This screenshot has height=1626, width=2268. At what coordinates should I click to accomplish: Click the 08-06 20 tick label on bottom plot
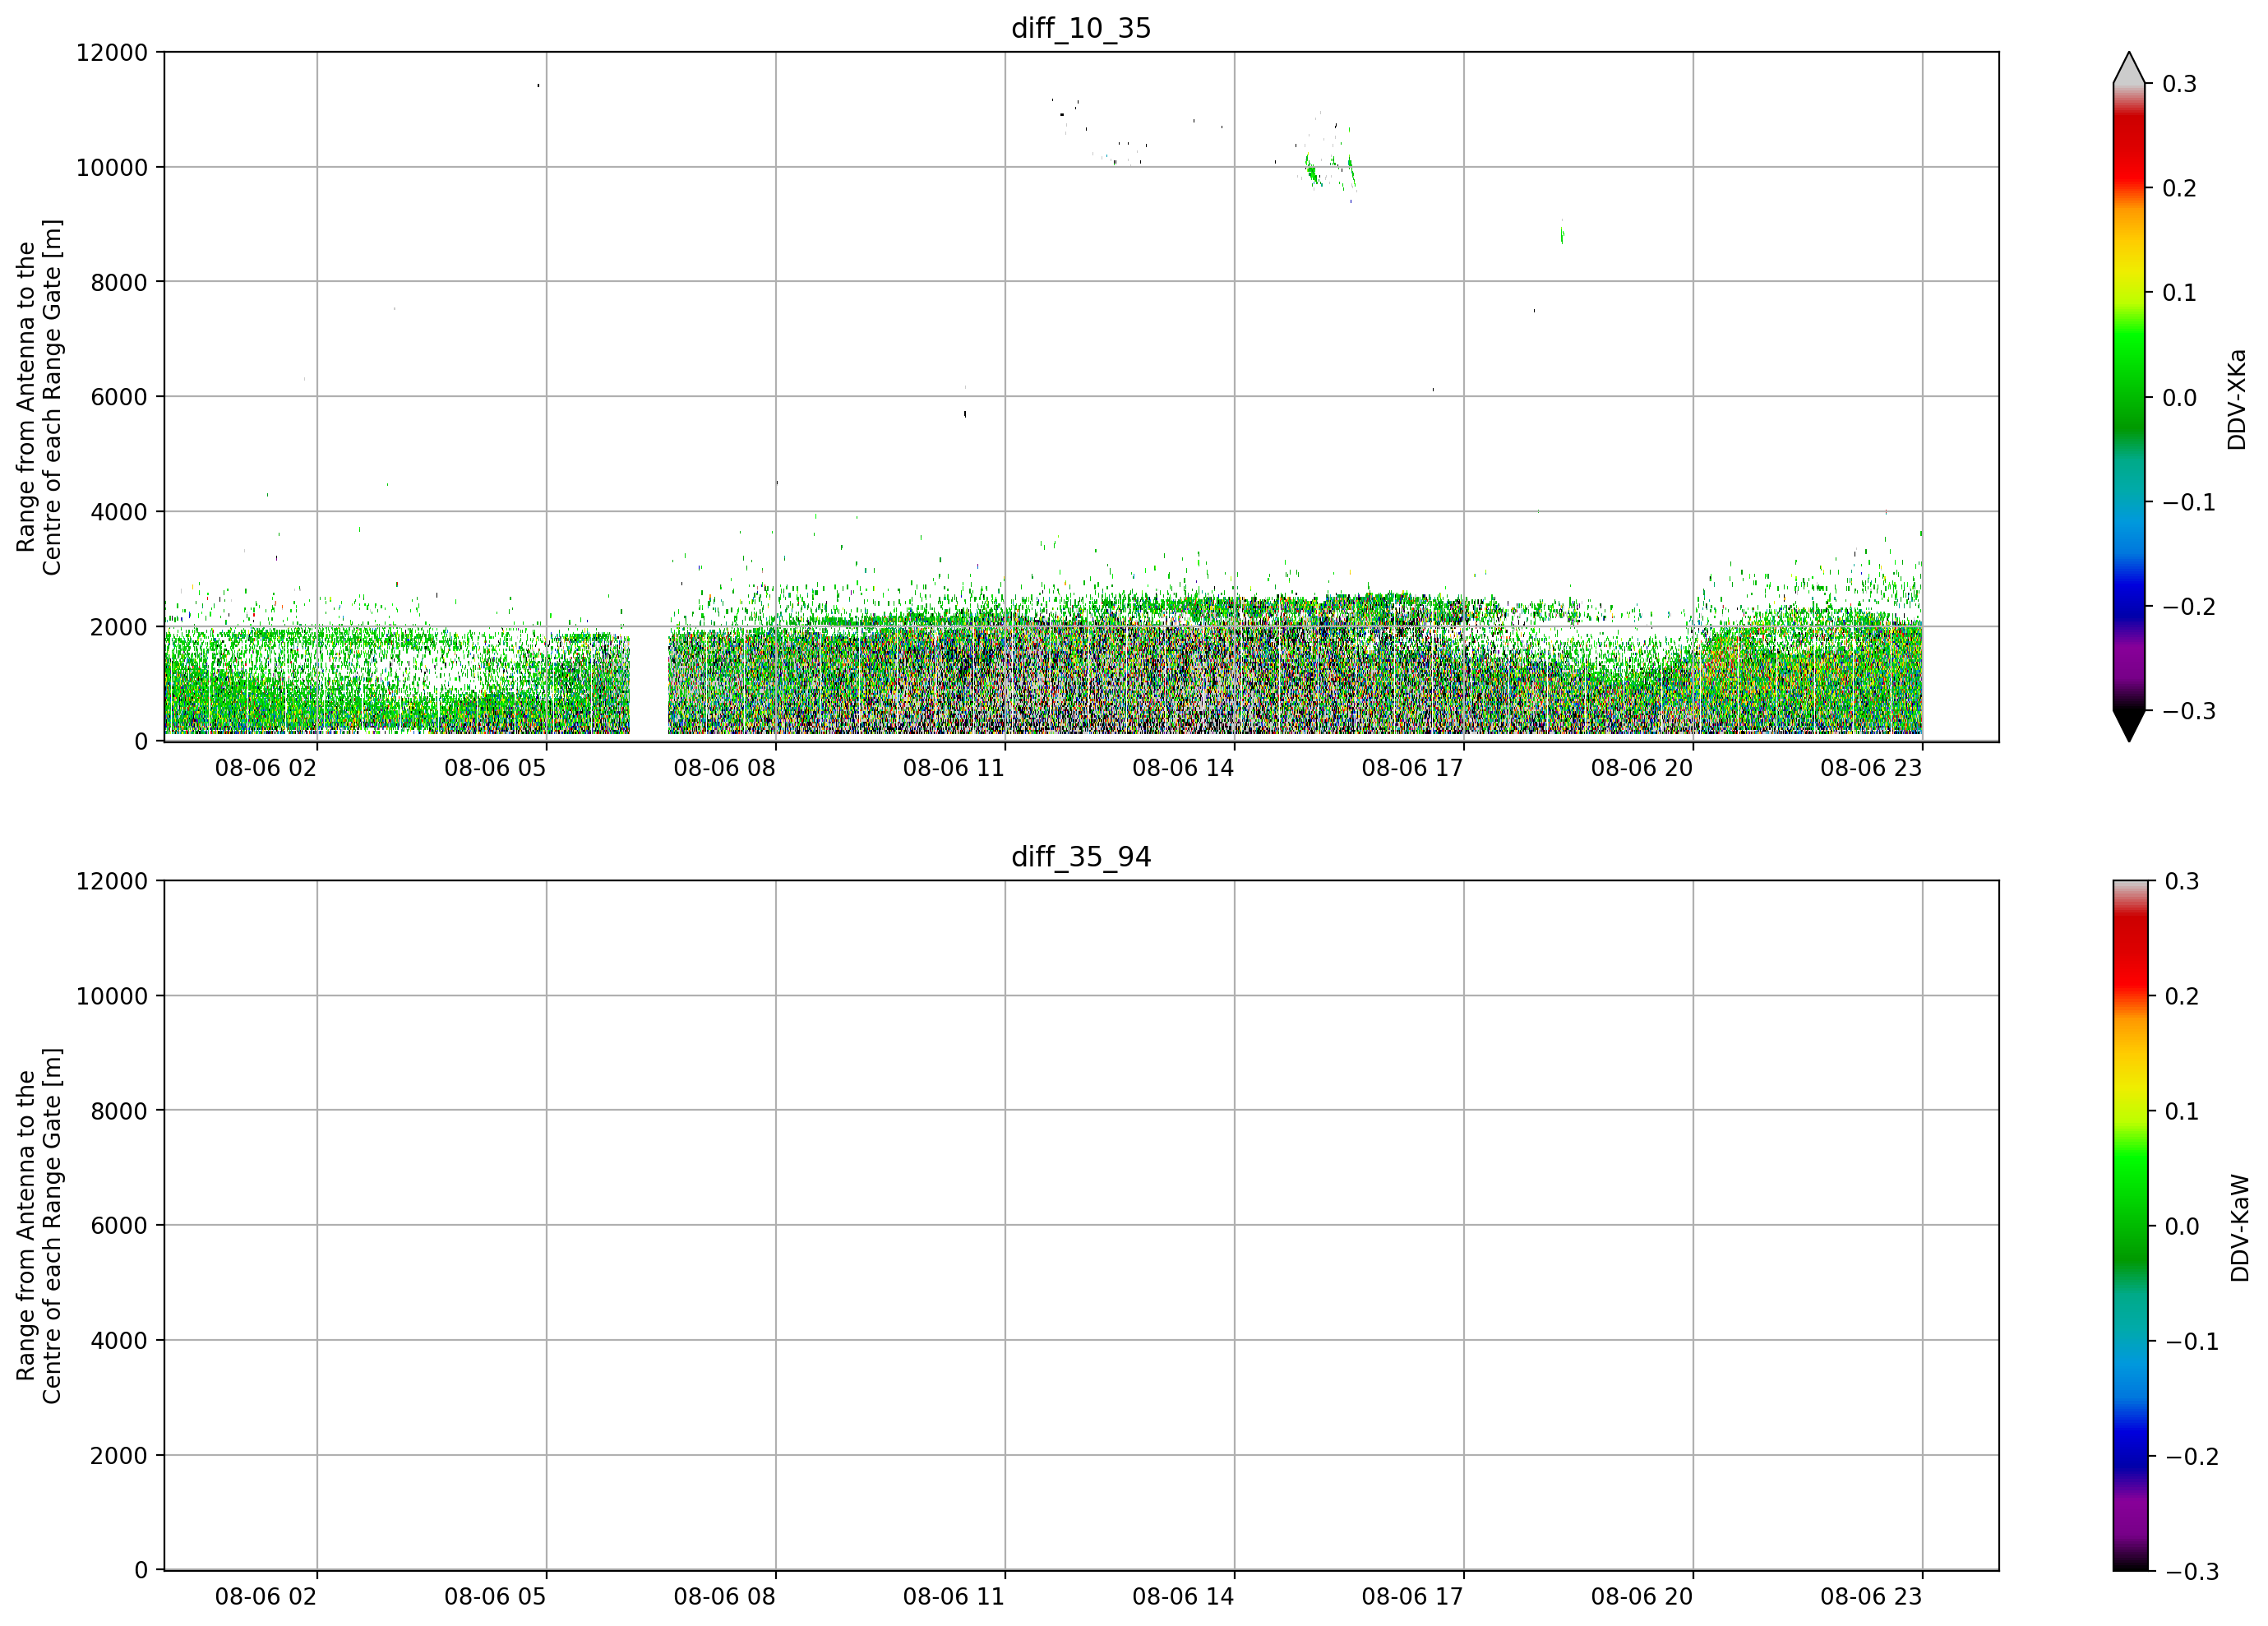tap(1642, 1597)
